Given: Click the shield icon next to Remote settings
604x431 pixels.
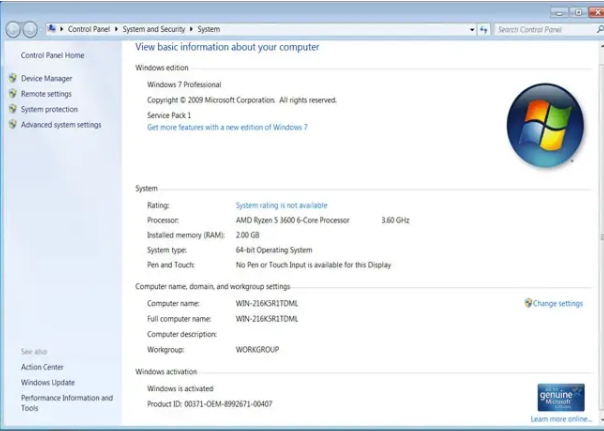Looking at the screenshot, I should tap(13, 94).
